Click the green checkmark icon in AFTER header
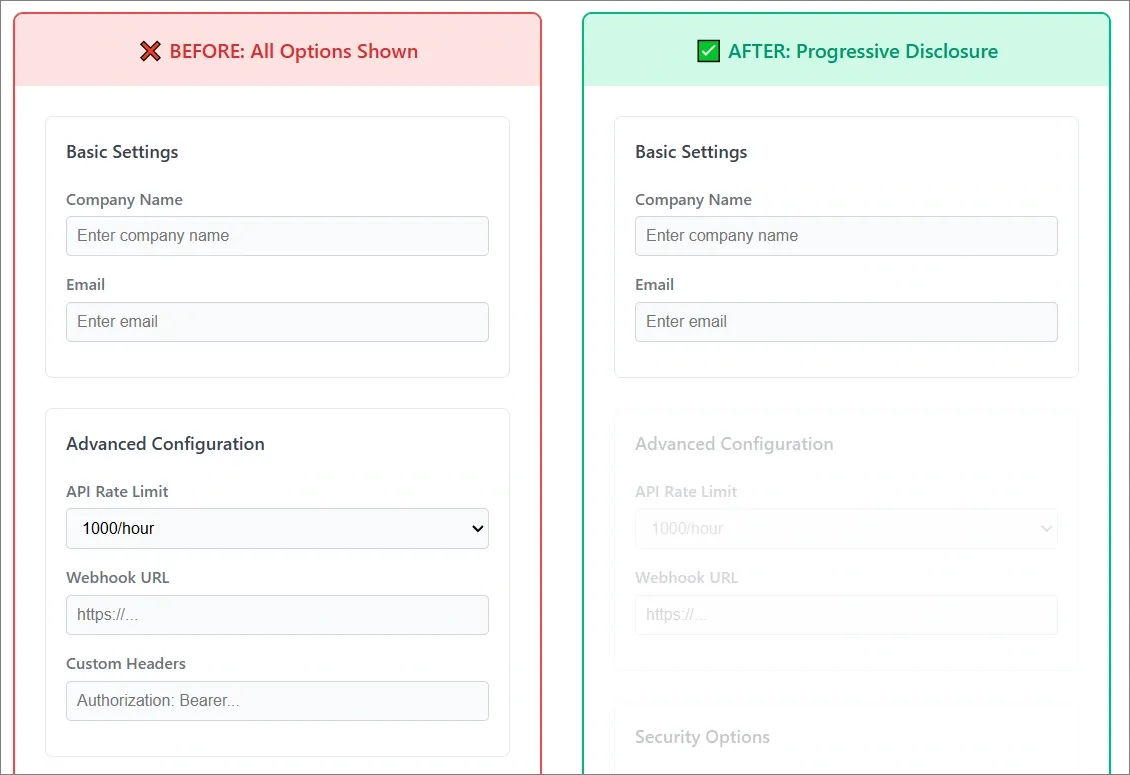 (x=708, y=52)
